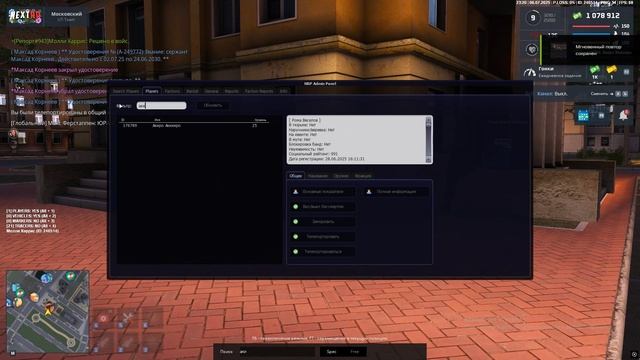Click the notification bell icon

(624, 115)
